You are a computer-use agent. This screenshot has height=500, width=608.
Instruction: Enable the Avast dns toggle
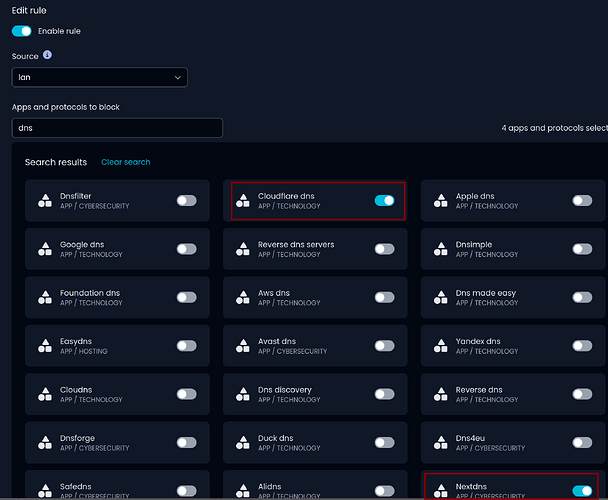point(384,346)
